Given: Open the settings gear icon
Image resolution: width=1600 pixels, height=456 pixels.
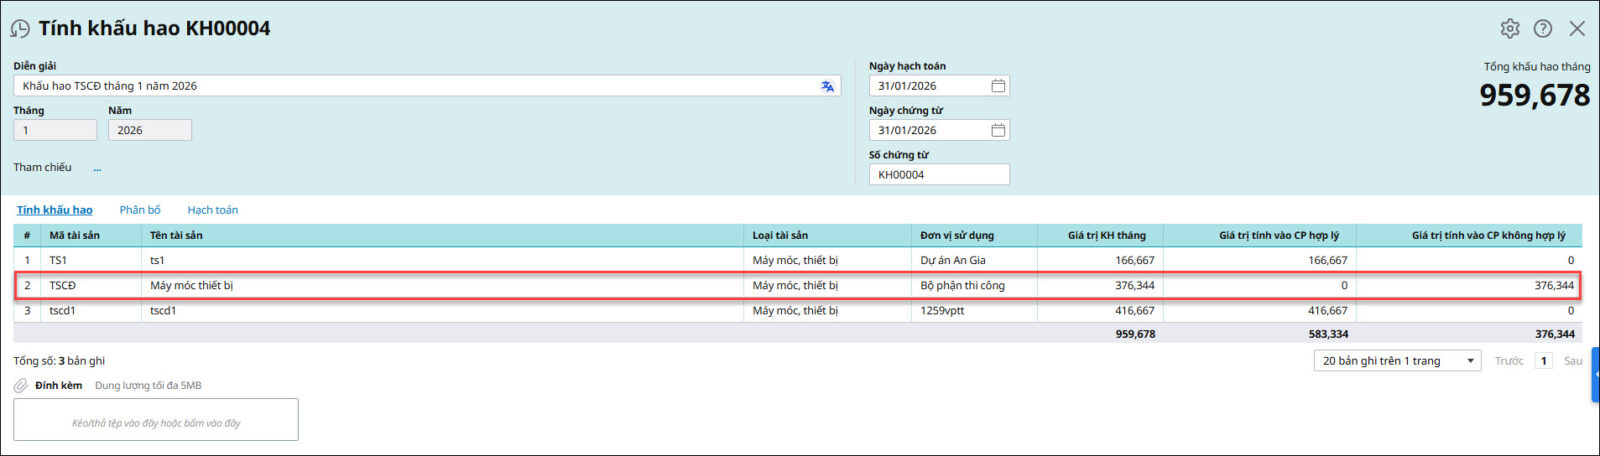Looking at the screenshot, I should pos(1510,29).
